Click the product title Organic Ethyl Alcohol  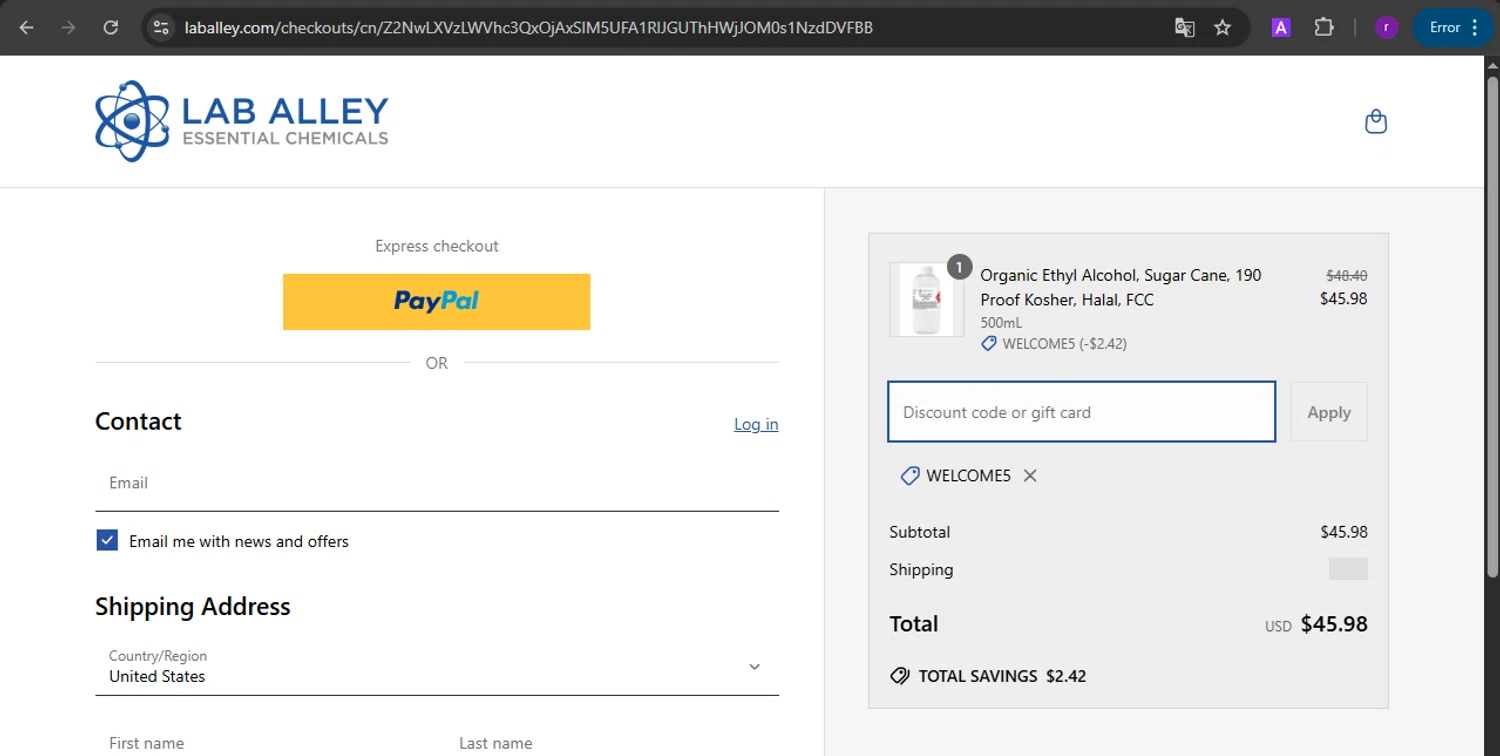pos(1121,287)
